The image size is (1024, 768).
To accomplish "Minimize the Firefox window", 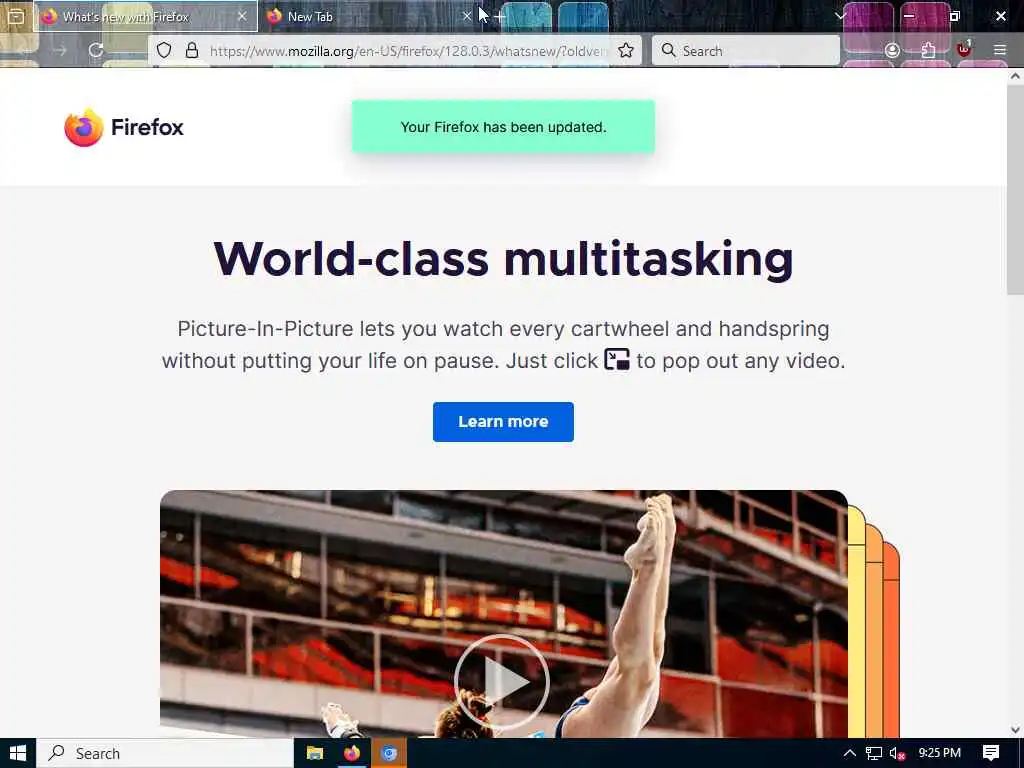I will point(908,16).
